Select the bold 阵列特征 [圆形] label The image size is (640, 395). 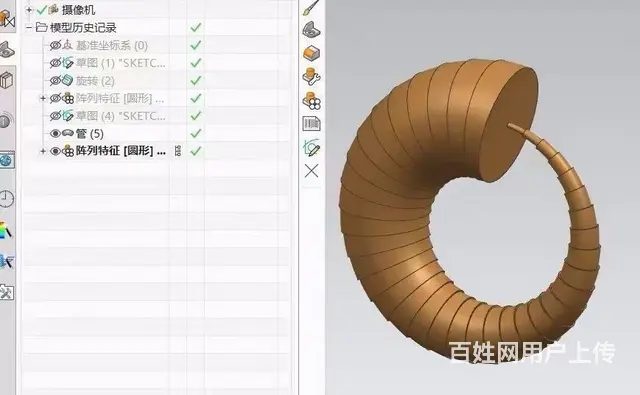click(x=121, y=151)
